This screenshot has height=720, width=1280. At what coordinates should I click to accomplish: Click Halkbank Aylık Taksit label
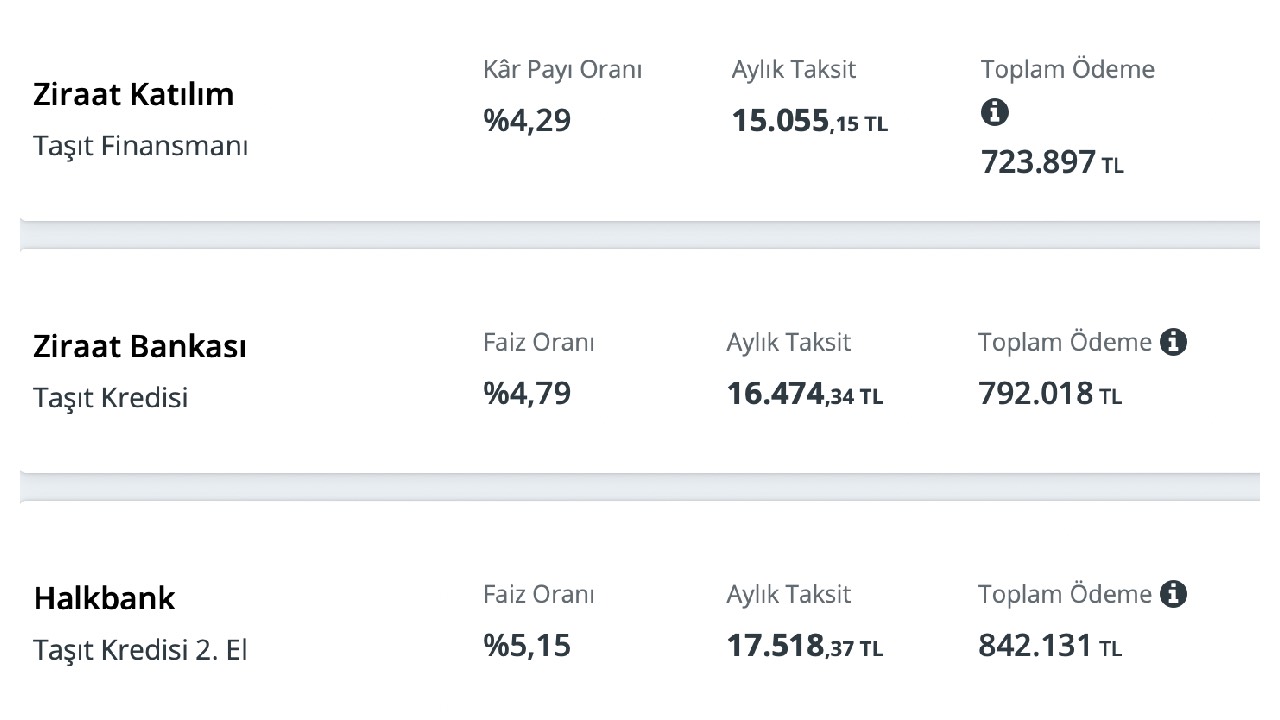789,594
